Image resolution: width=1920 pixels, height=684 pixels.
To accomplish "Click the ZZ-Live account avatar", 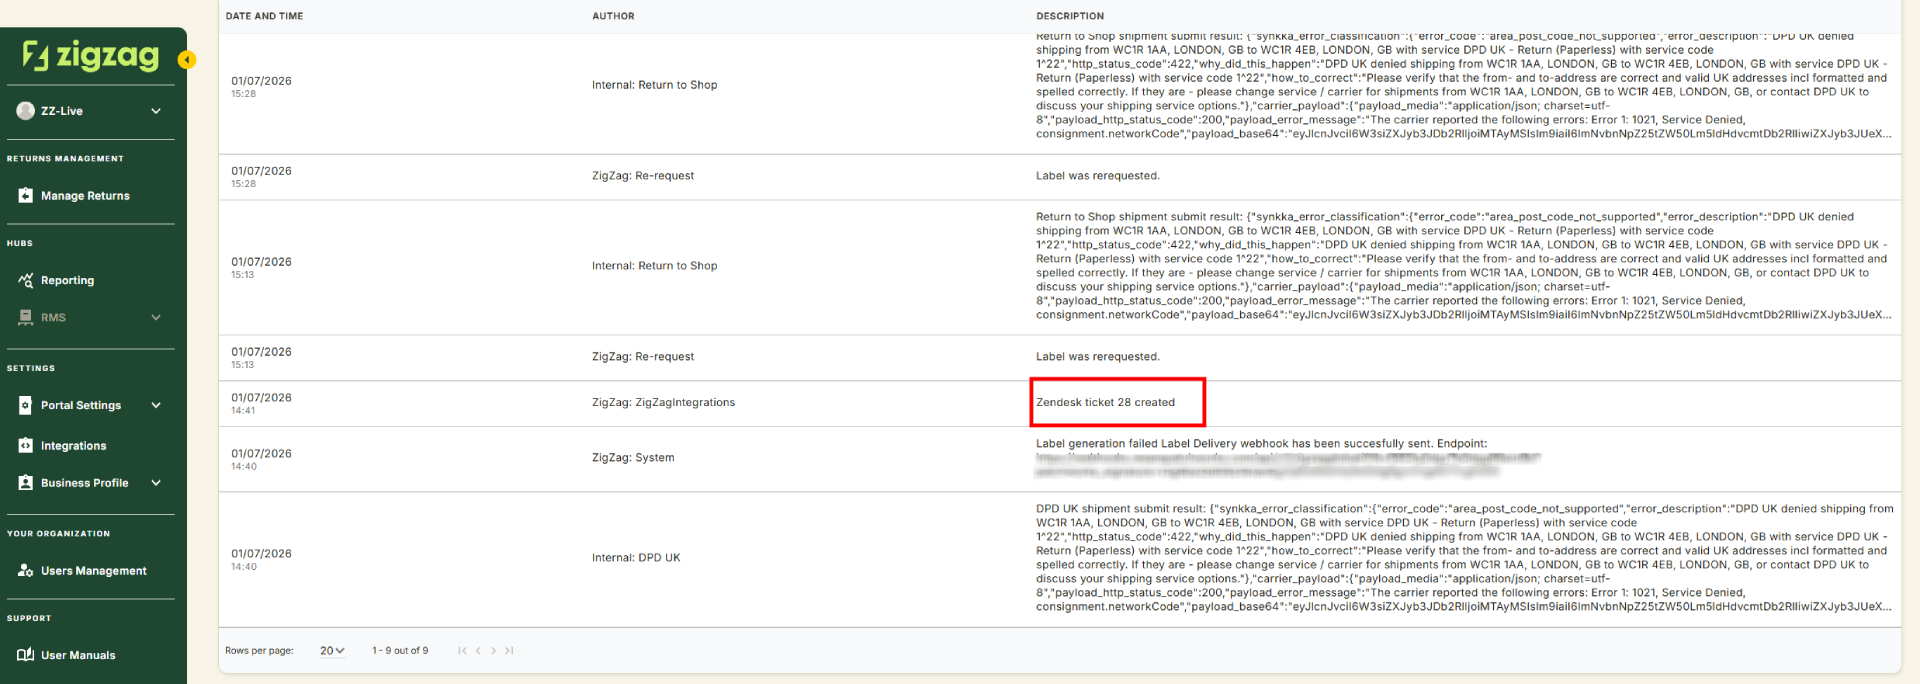I will (25, 111).
